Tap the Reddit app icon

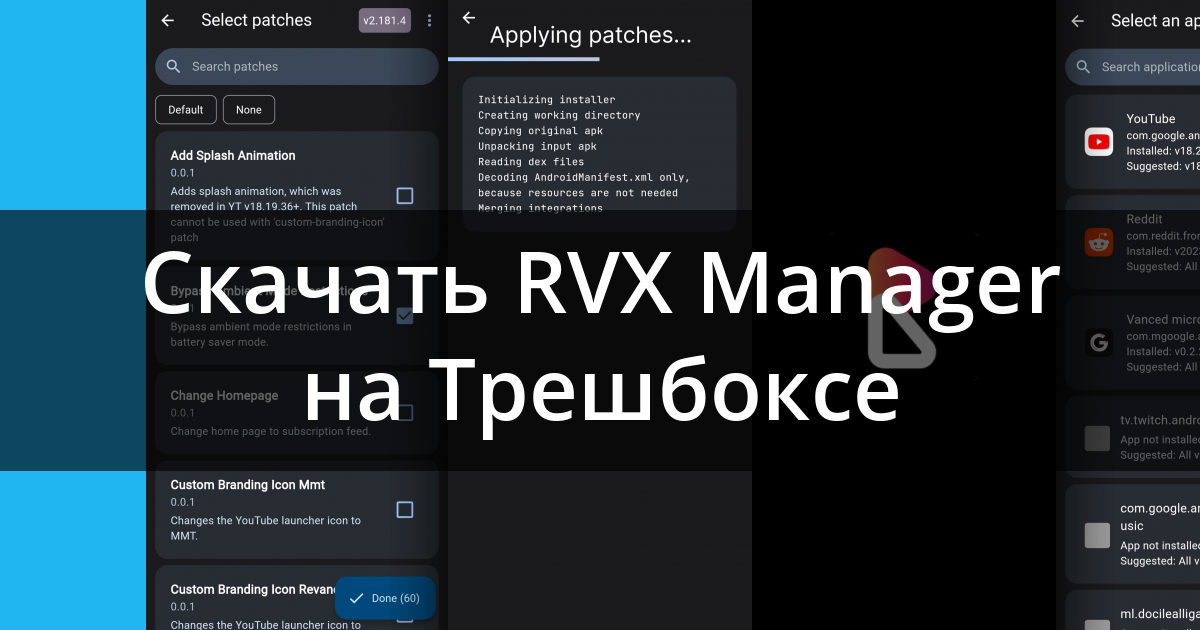1099,242
